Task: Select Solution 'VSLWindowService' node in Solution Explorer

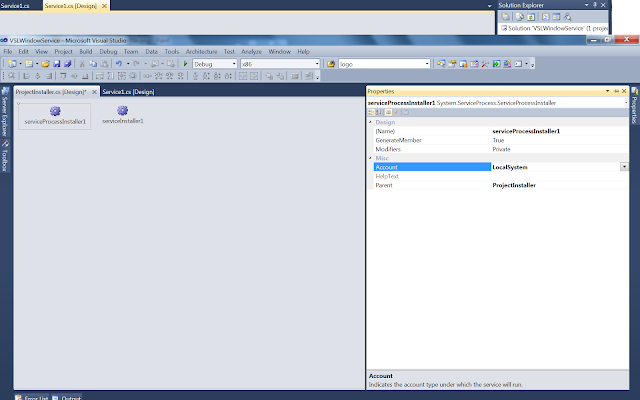Action: pyautogui.click(x=554, y=28)
